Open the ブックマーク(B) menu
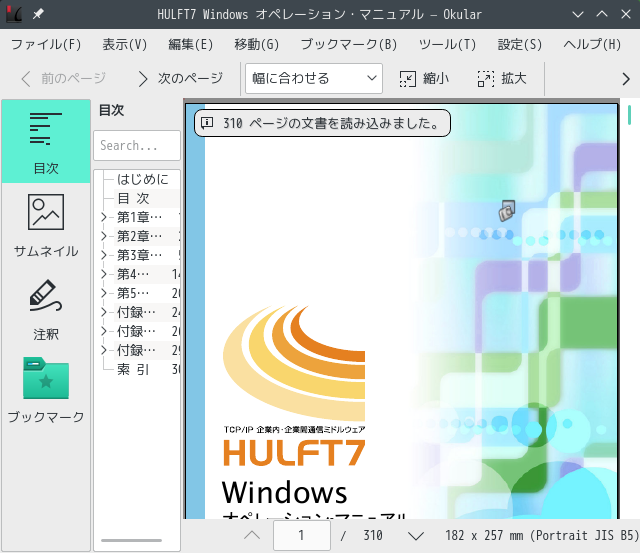 point(349,44)
